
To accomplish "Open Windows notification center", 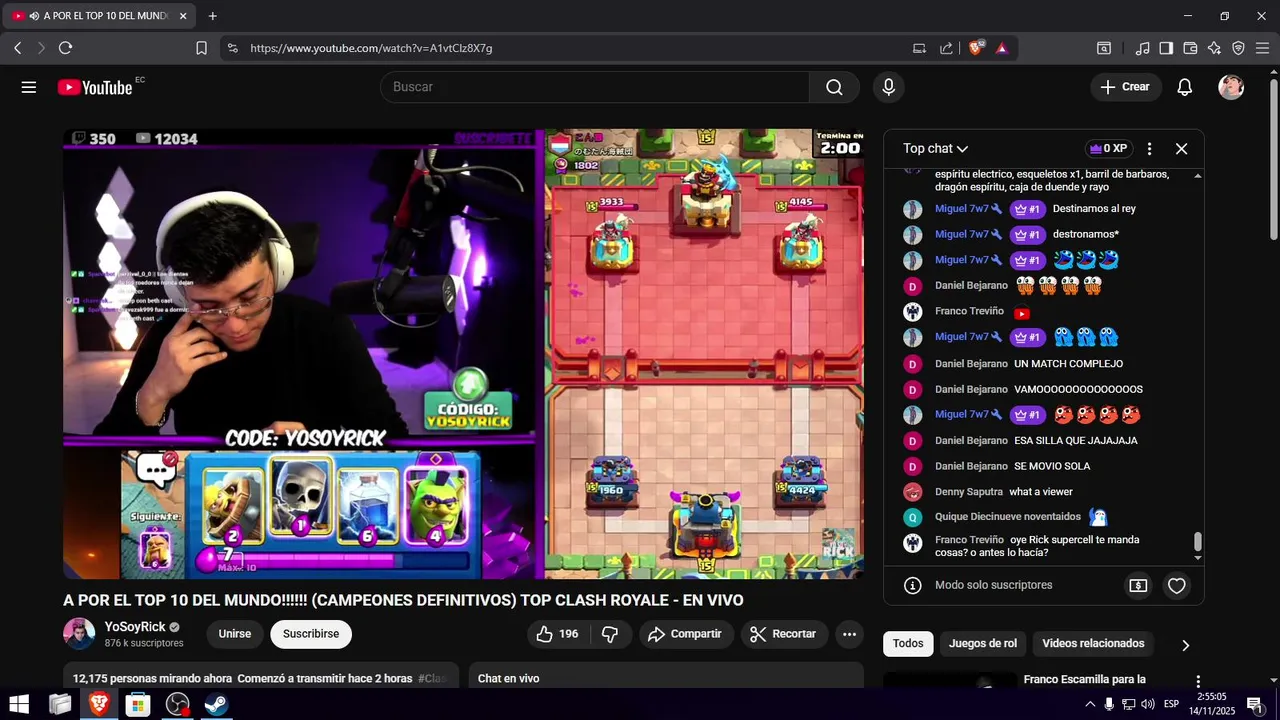I will [x=1254, y=704].
